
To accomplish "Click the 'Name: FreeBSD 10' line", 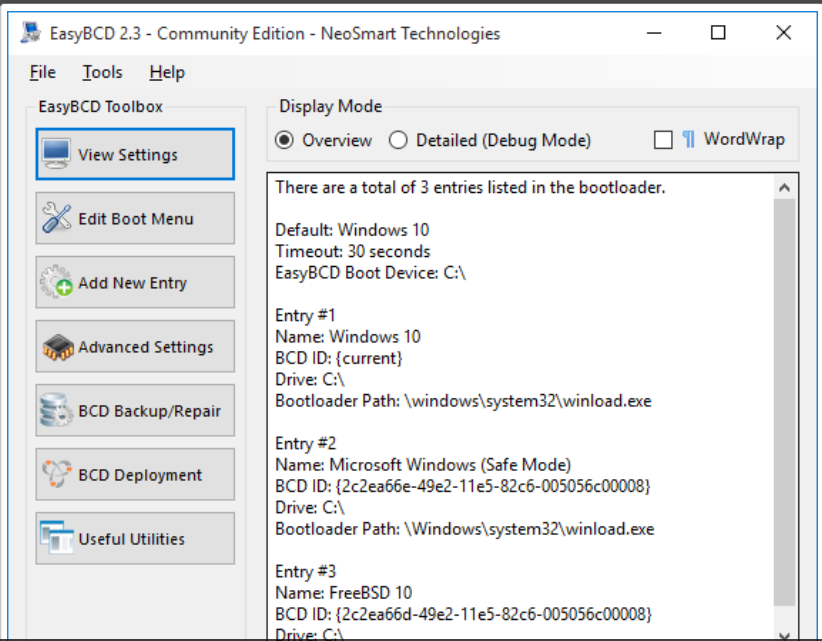I will (344, 593).
